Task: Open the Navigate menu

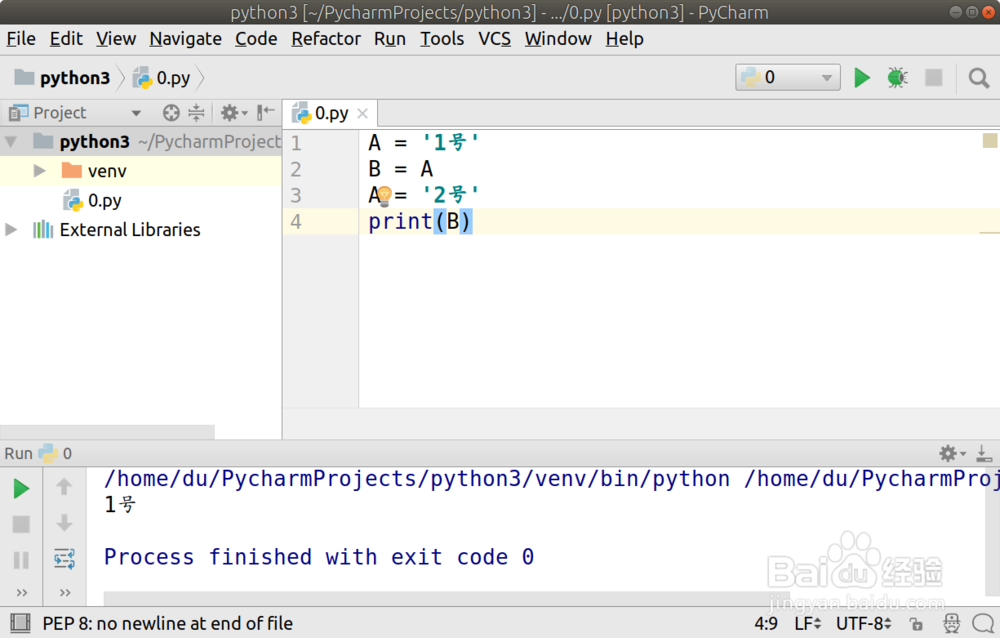Action: pyautogui.click(x=186, y=39)
